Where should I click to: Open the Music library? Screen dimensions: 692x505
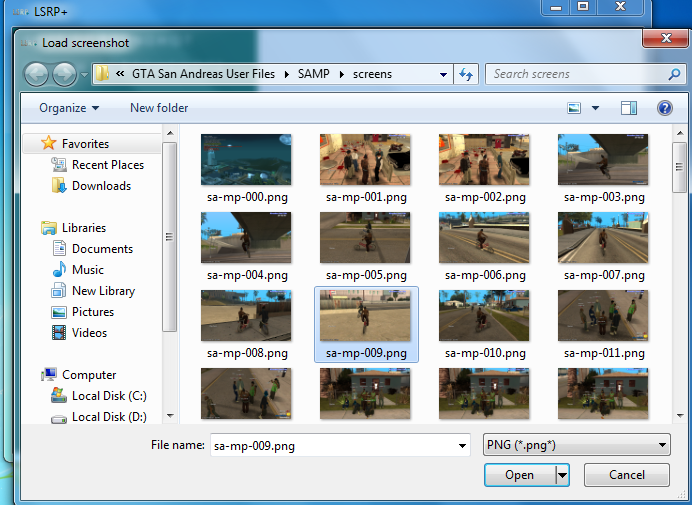click(x=87, y=270)
